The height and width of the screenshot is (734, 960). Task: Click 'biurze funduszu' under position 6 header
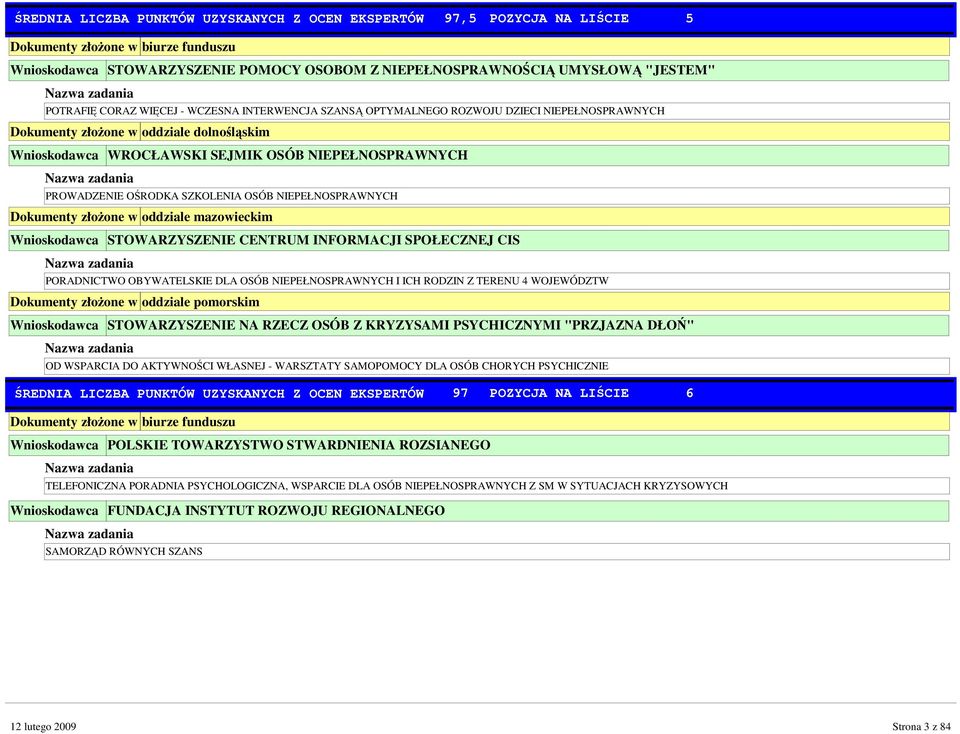pyautogui.click(x=189, y=422)
